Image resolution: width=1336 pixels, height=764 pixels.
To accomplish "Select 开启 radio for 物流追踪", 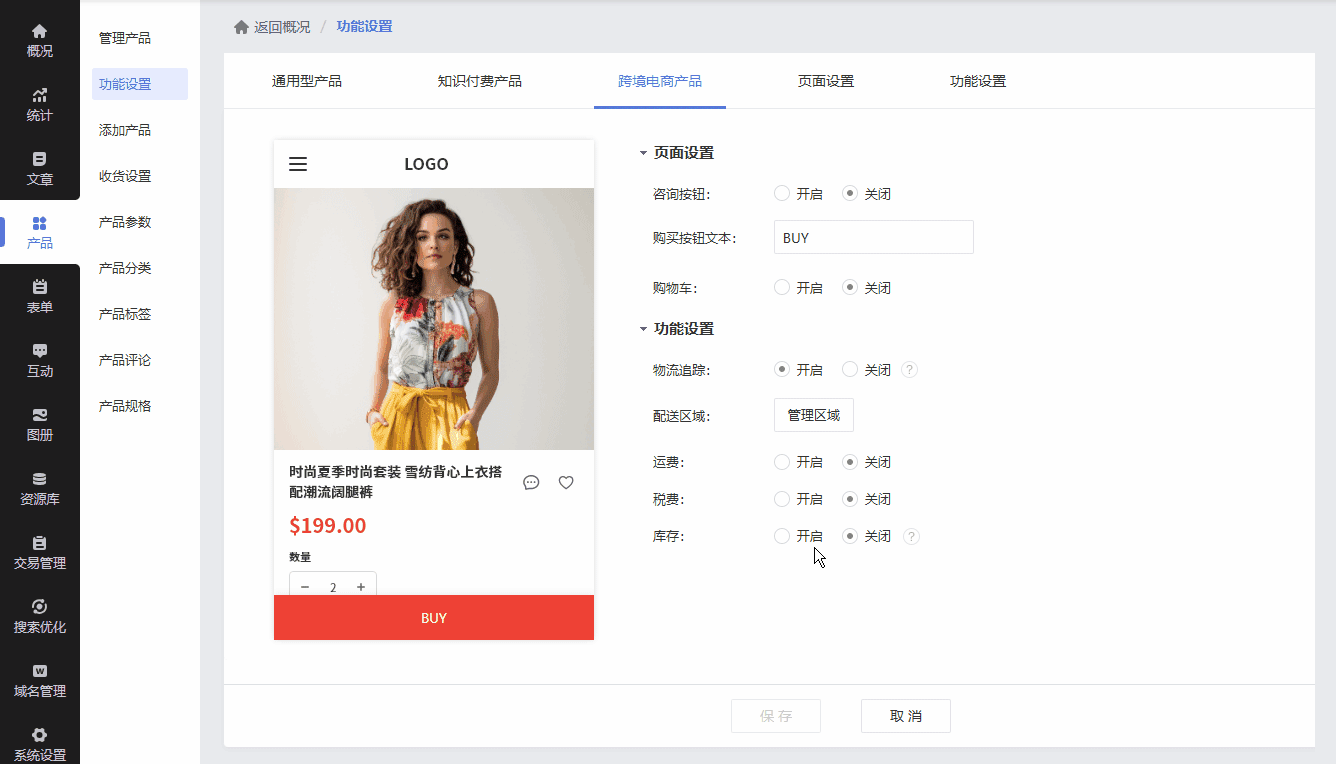I will (782, 370).
